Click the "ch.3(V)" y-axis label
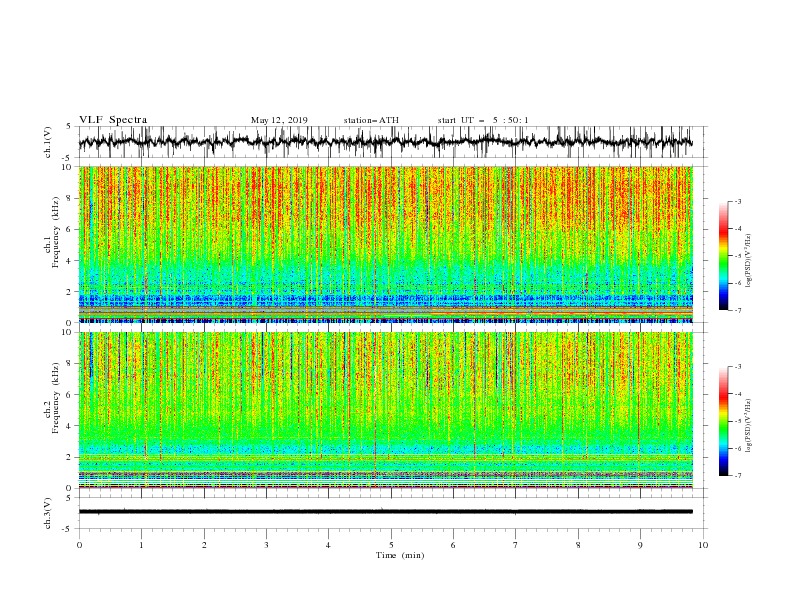Viewport: 792px width, 612px height. [48, 513]
